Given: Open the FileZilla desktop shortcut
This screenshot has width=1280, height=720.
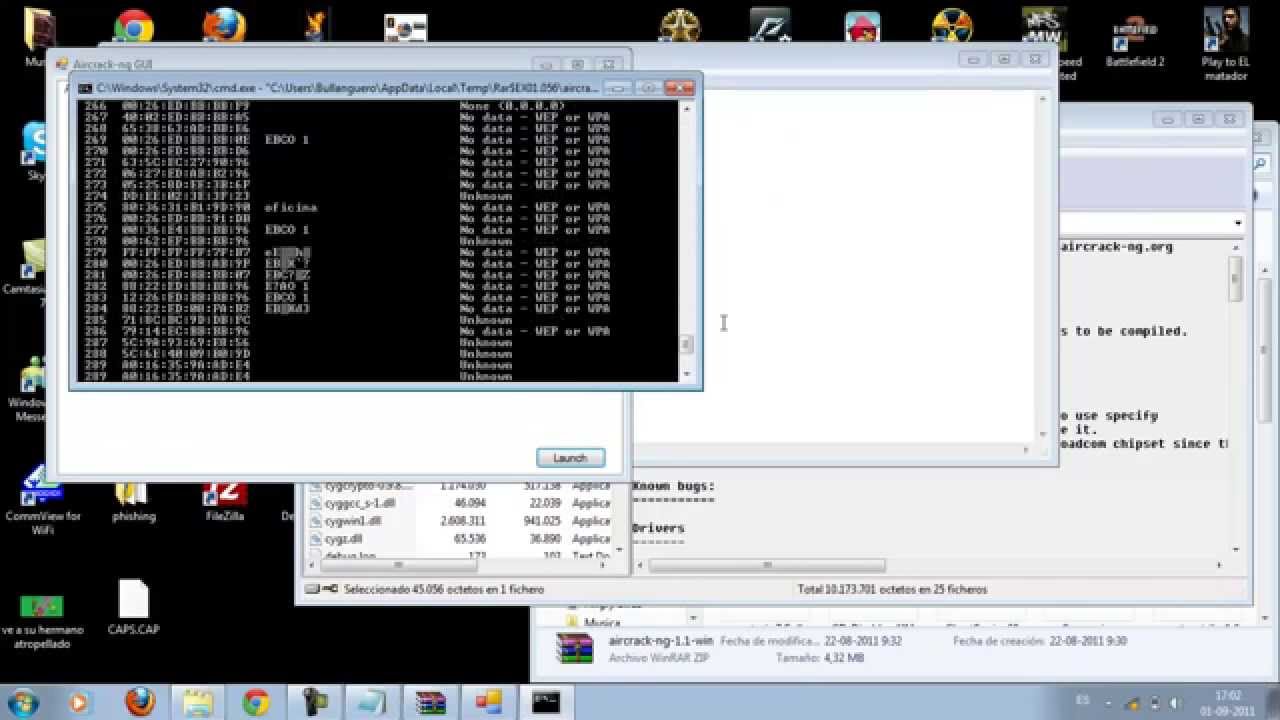Looking at the screenshot, I should [224, 500].
